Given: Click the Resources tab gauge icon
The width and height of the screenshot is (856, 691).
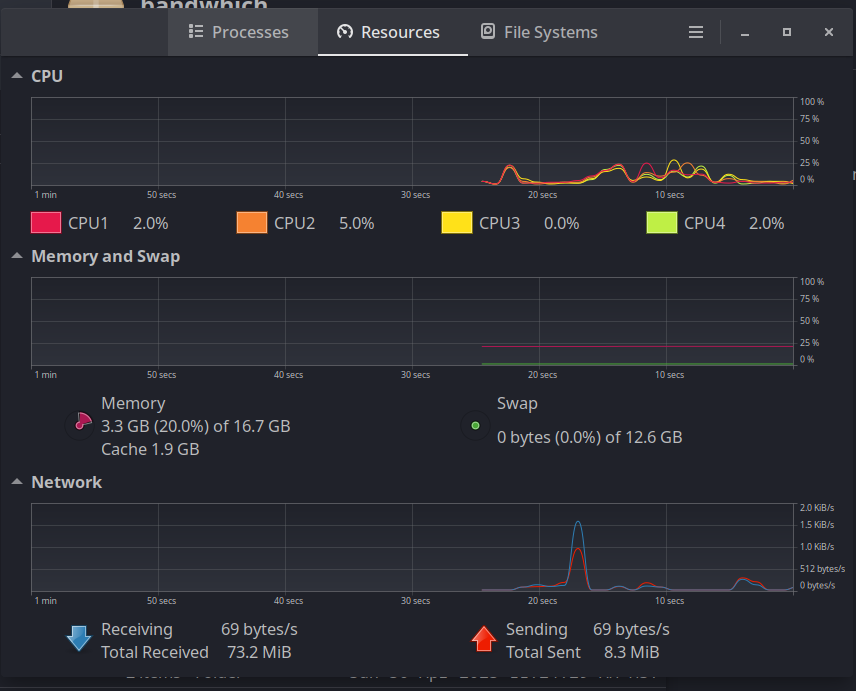Looking at the screenshot, I should [x=345, y=32].
